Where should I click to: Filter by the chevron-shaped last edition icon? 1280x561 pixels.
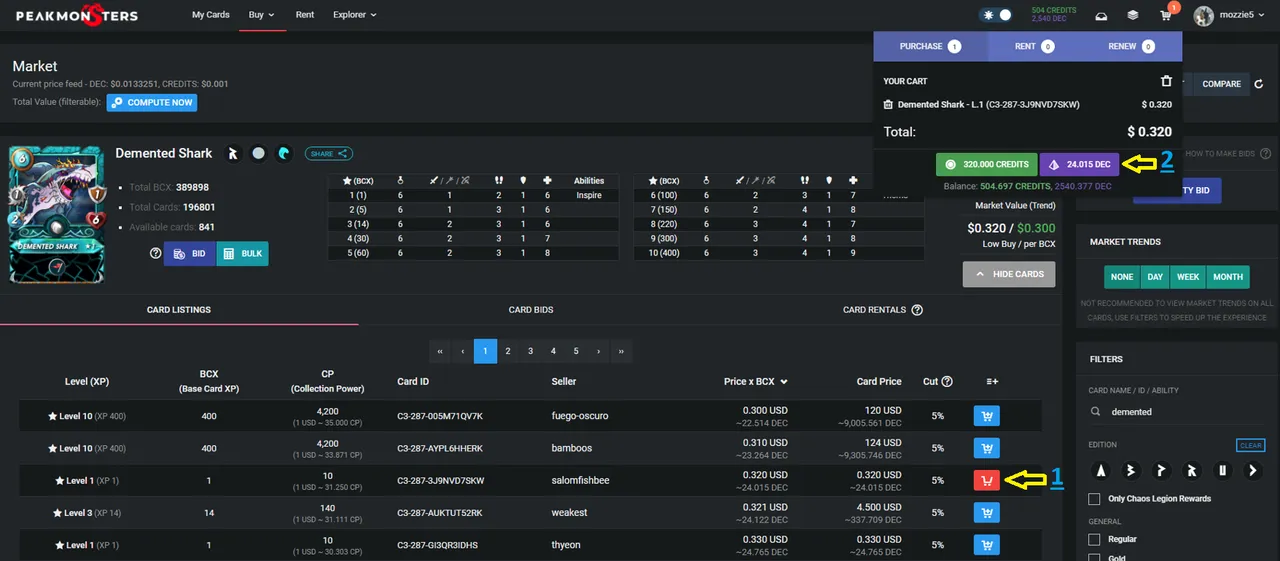click(x=1252, y=470)
